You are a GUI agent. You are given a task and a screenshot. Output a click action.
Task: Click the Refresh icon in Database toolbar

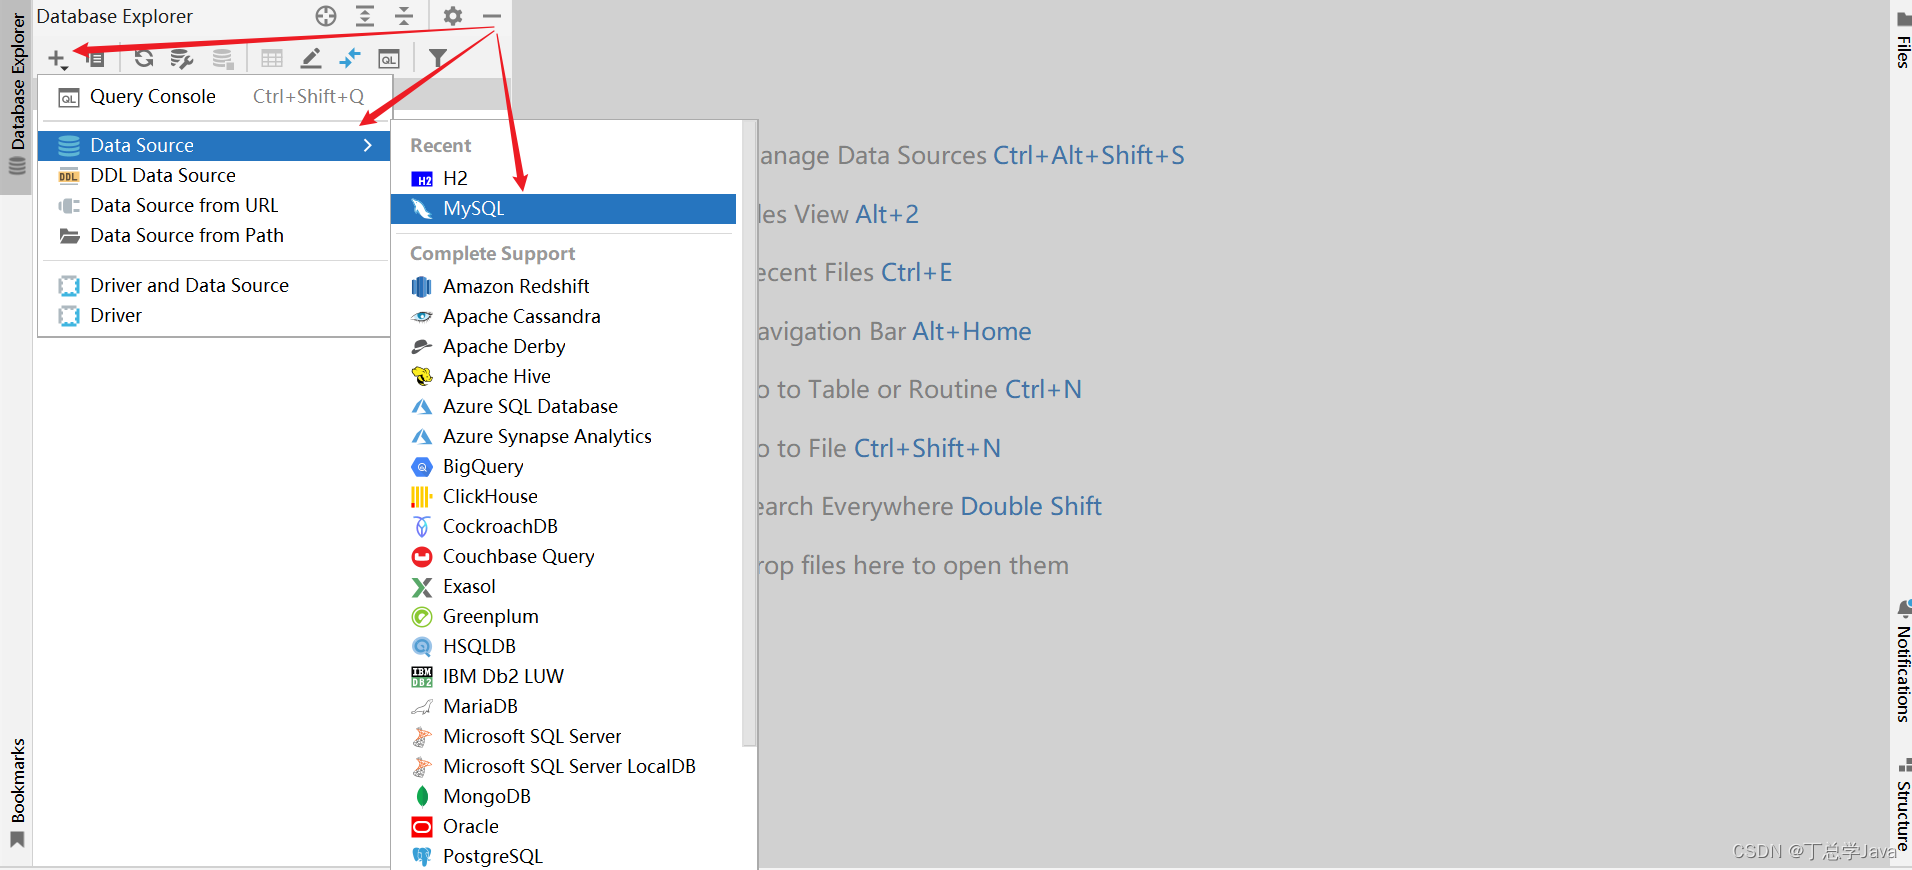pos(144,59)
